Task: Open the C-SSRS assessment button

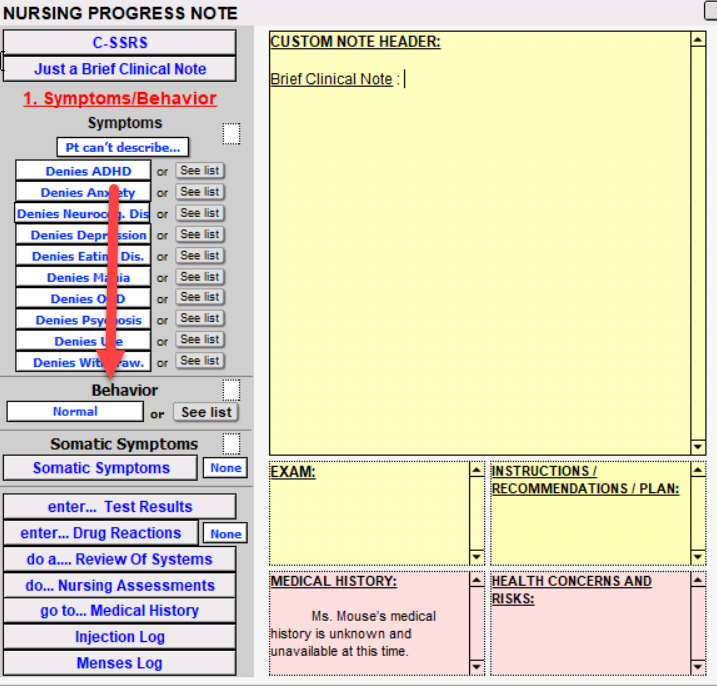Action: [x=120, y=43]
